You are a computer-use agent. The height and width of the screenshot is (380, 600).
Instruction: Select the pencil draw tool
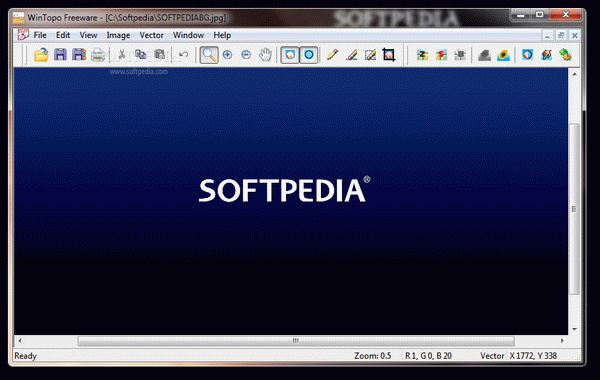coord(332,55)
